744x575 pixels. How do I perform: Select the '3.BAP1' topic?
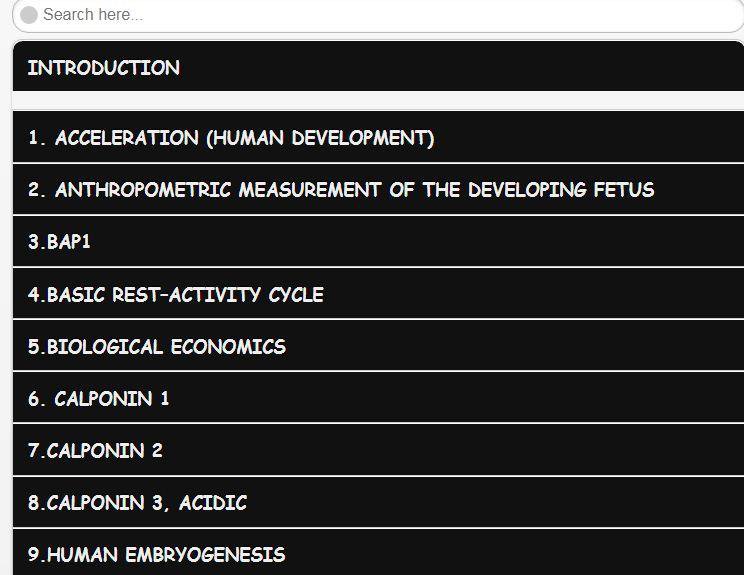tap(378, 242)
